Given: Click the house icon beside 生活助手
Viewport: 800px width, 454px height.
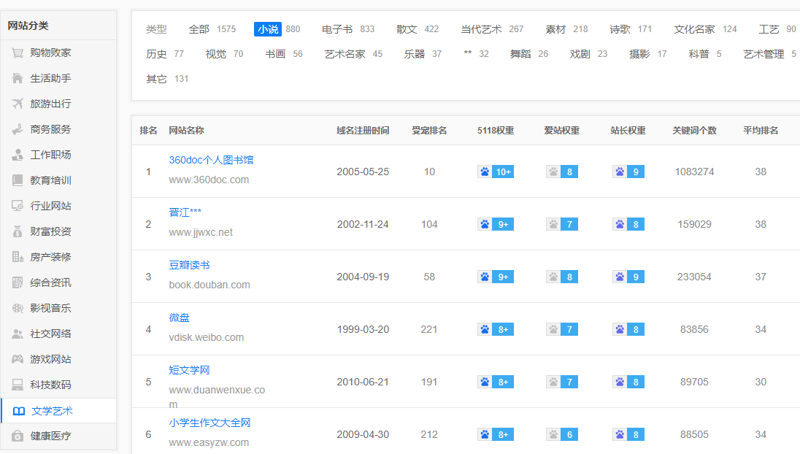Looking at the screenshot, I should (x=17, y=78).
